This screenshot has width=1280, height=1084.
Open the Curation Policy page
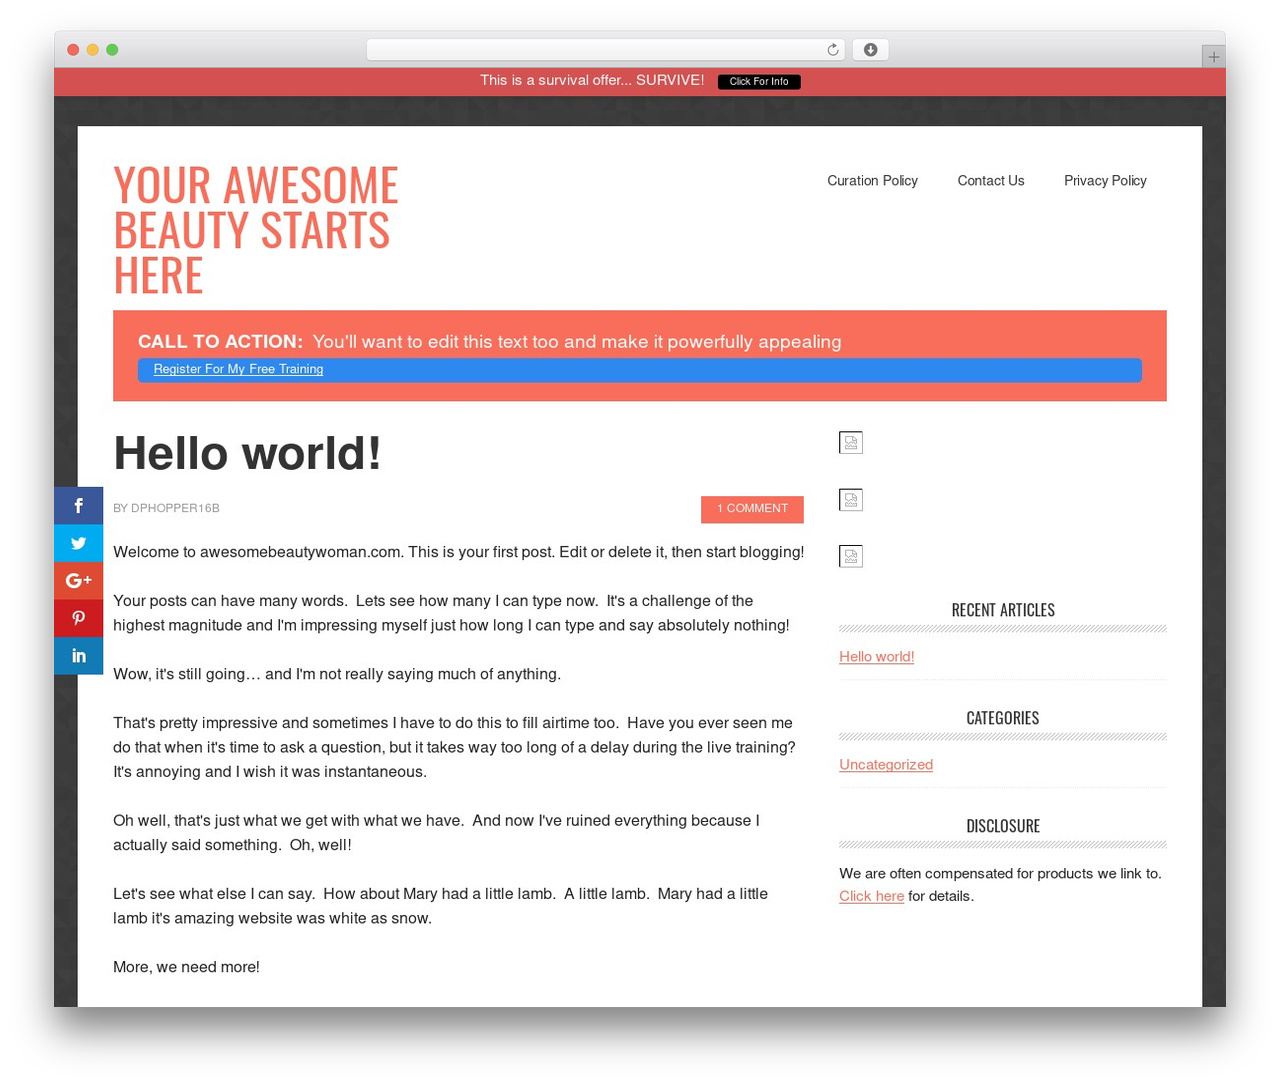click(x=872, y=181)
